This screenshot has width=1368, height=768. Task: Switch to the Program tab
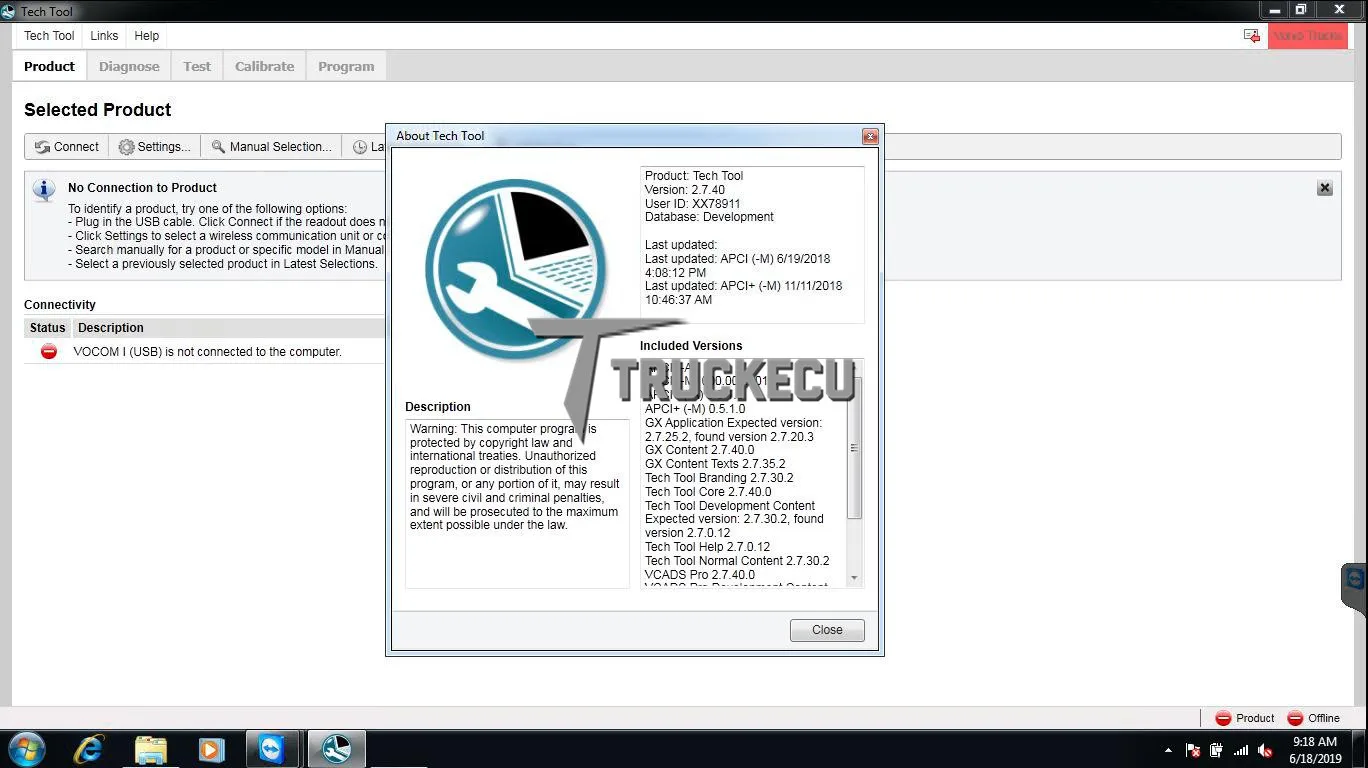pyautogui.click(x=346, y=66)
